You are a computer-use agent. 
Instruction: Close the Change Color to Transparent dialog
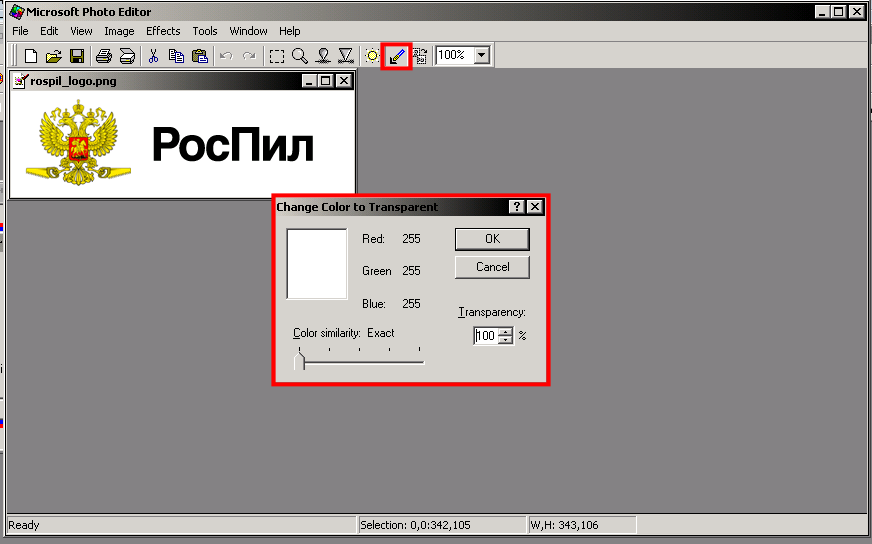[535, 207]
